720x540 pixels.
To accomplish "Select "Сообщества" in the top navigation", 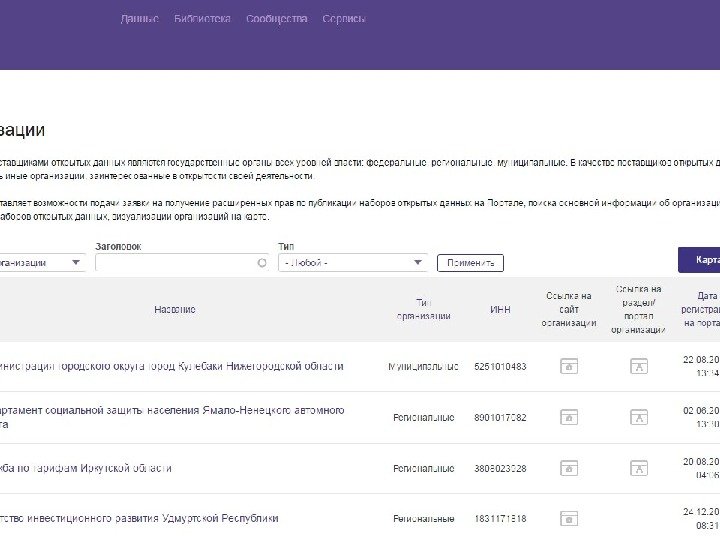I will tap(277, 19).
